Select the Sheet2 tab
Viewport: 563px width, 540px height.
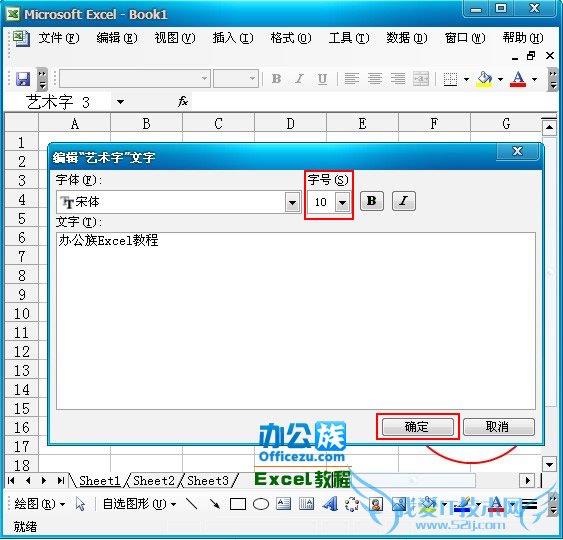coord(154,480)
